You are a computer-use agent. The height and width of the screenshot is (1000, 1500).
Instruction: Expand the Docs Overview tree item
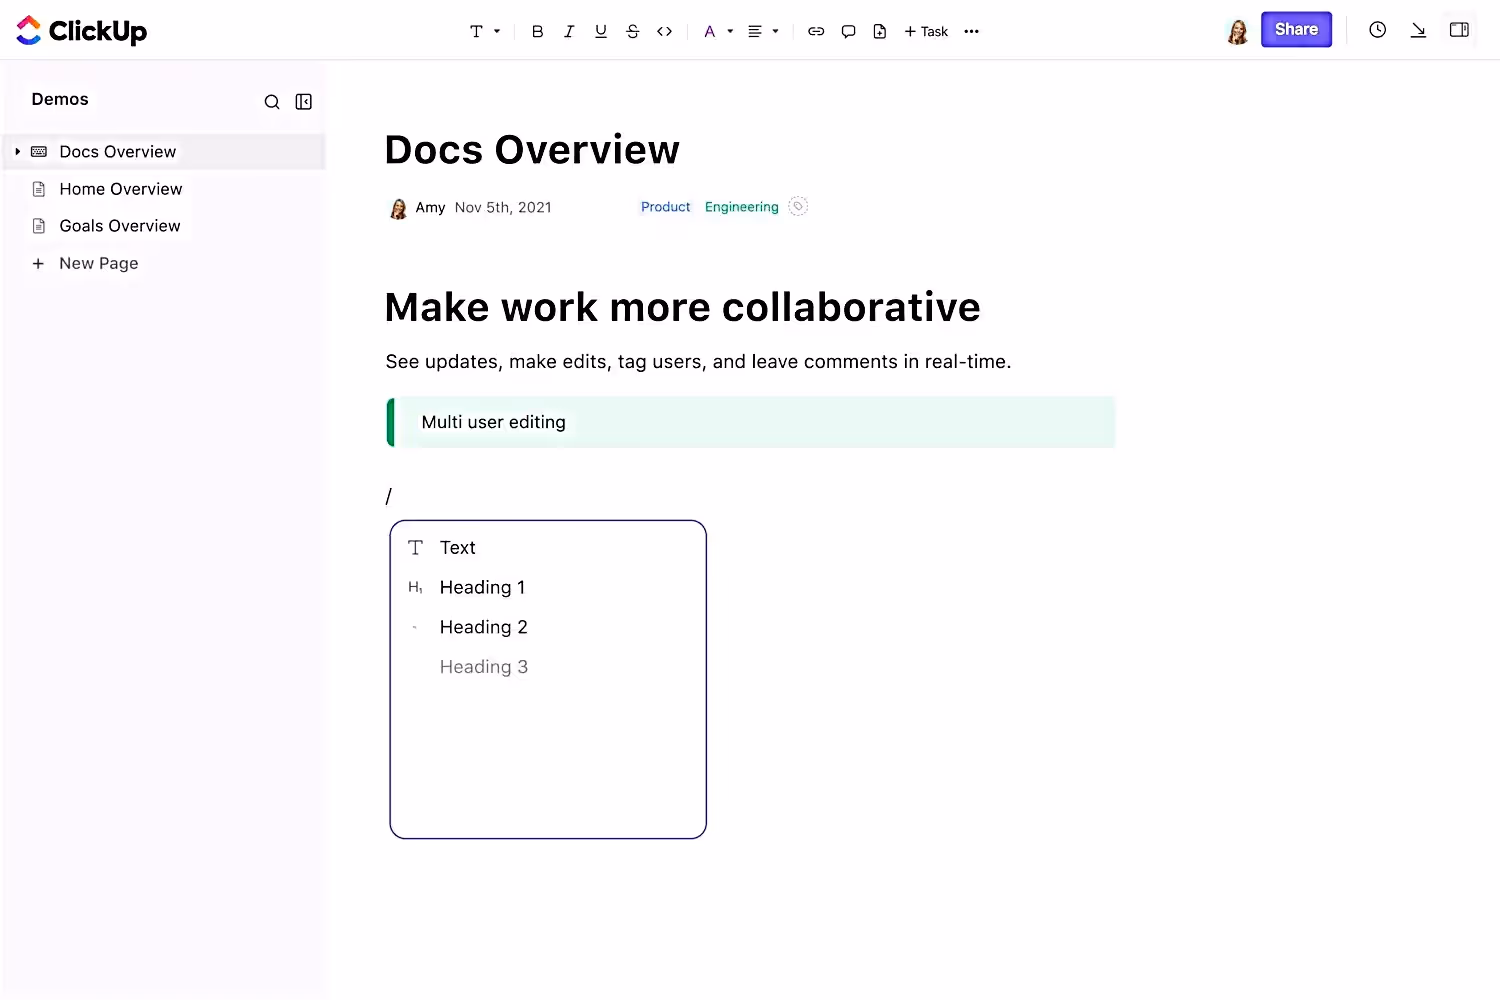[17, 151]
